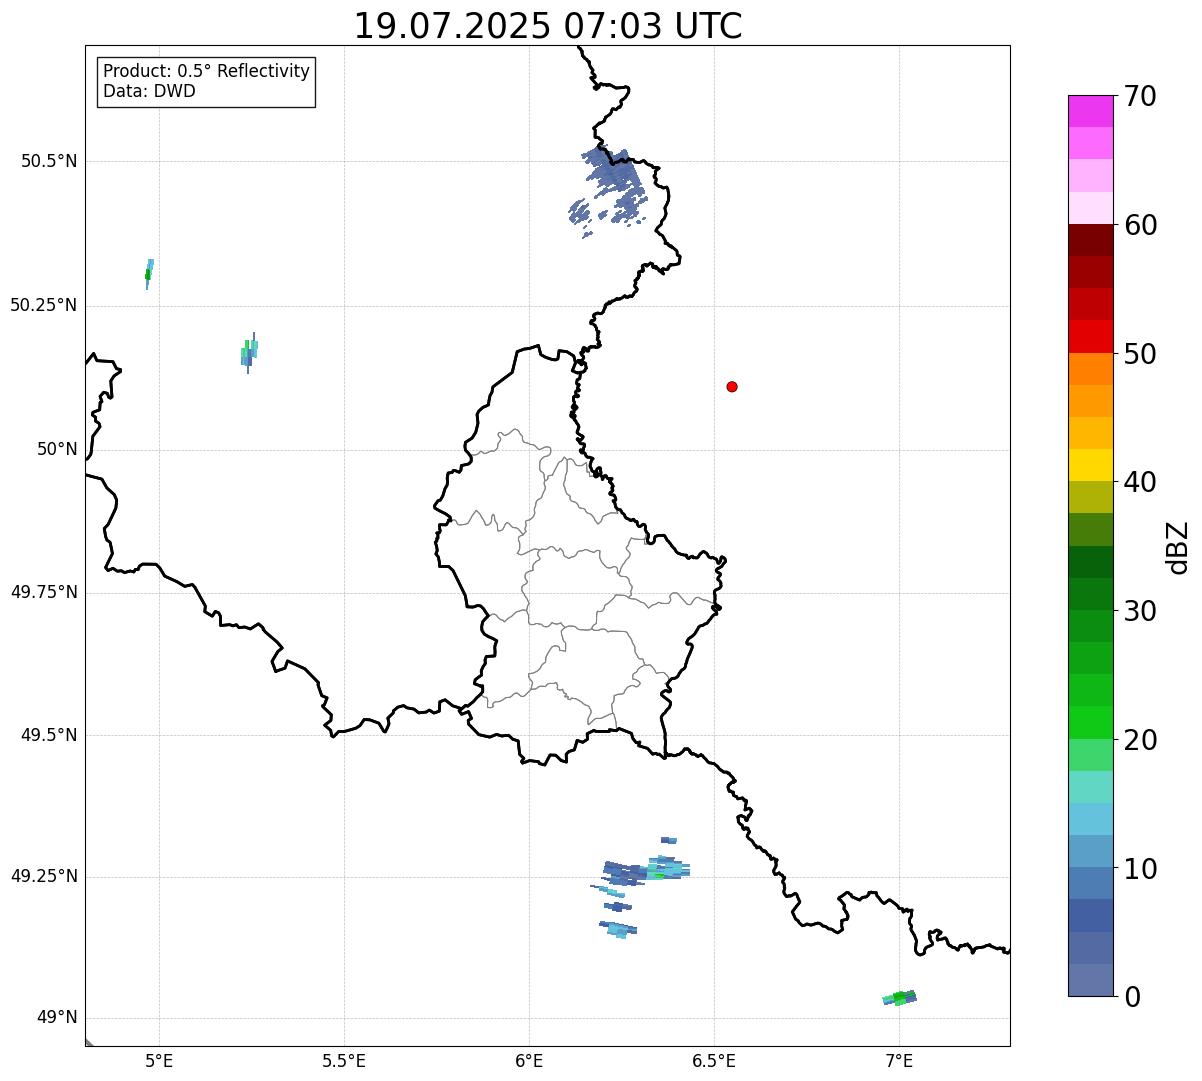
Task: Click the bright green colorbar swatch above 20
Action: click(1090, 722)
